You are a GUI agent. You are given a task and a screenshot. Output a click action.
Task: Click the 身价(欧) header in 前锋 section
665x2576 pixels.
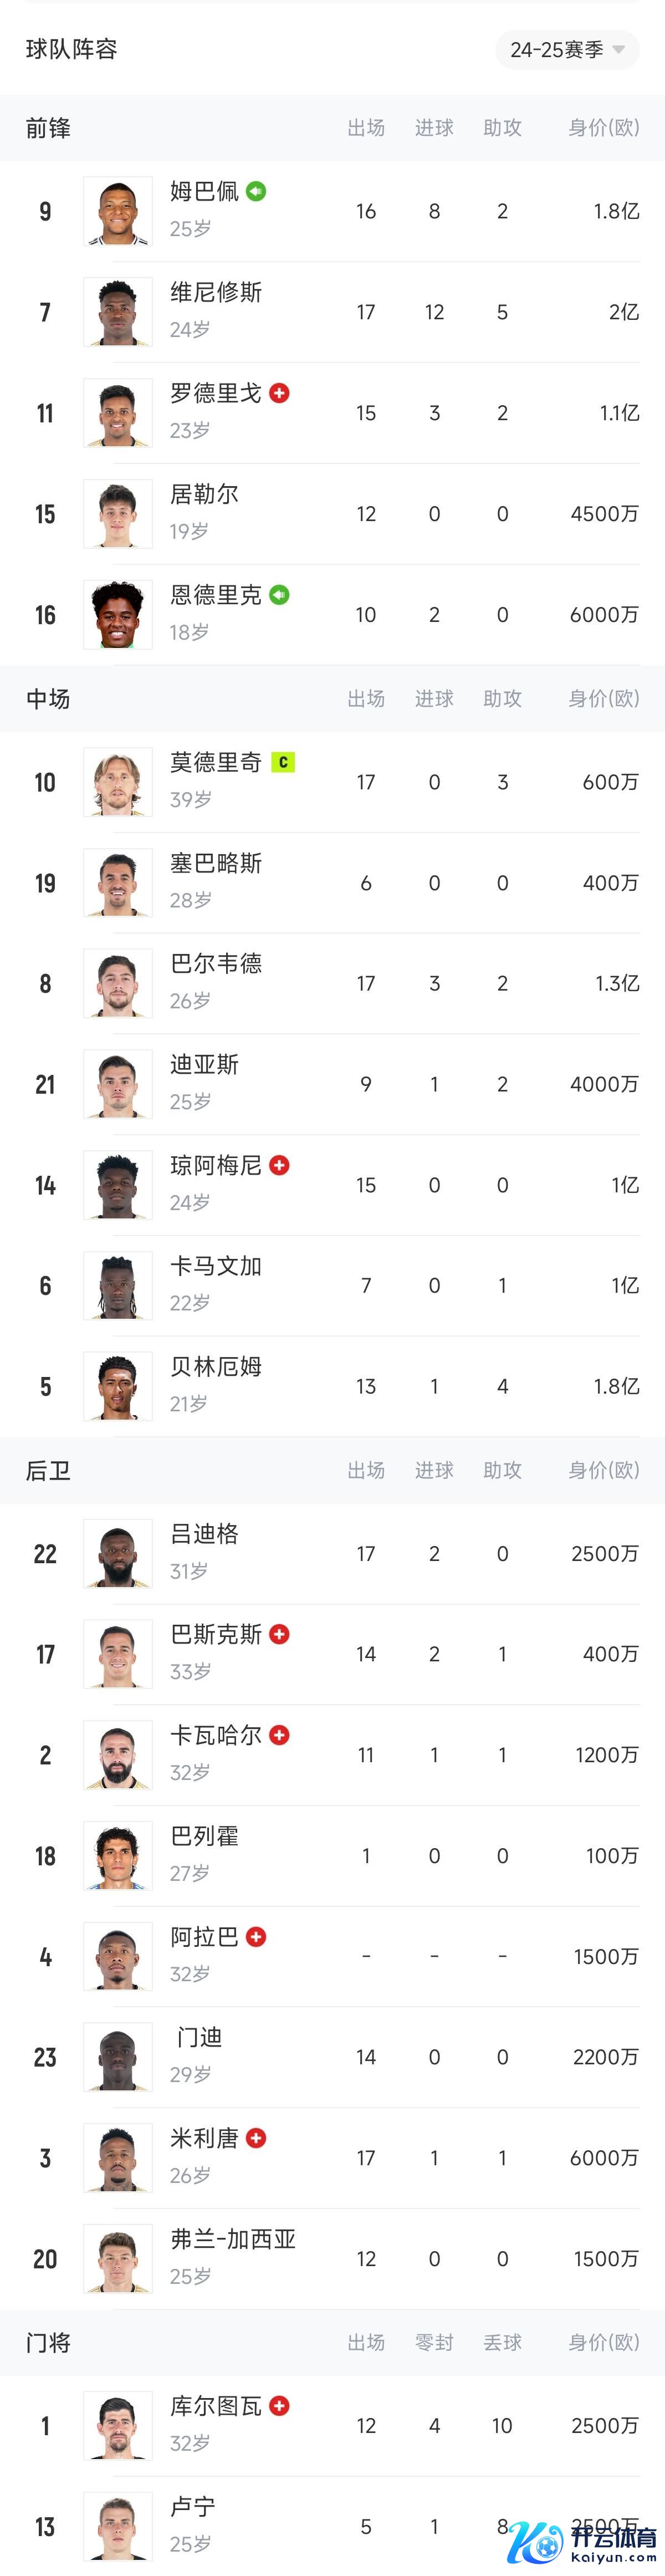point(603,128)
